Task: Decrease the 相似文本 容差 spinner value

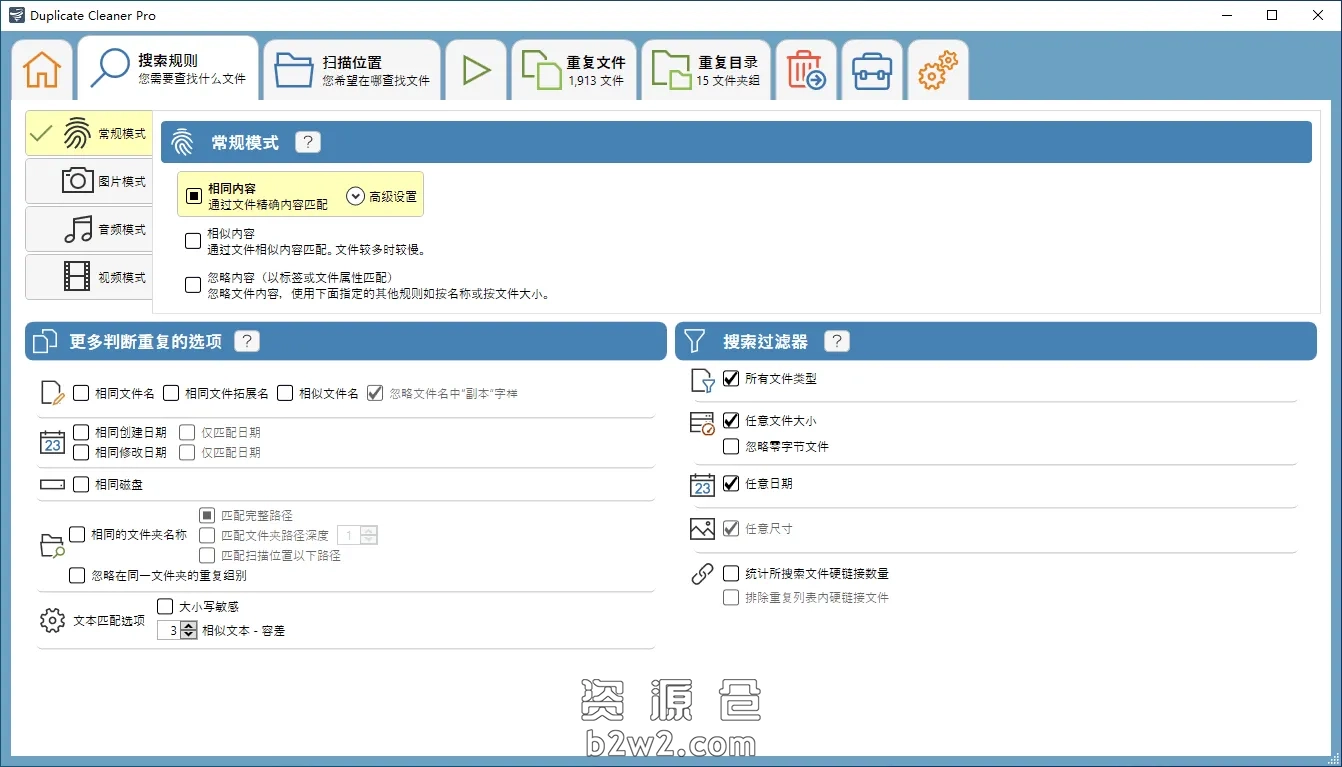Action: [x=189, y=635]
